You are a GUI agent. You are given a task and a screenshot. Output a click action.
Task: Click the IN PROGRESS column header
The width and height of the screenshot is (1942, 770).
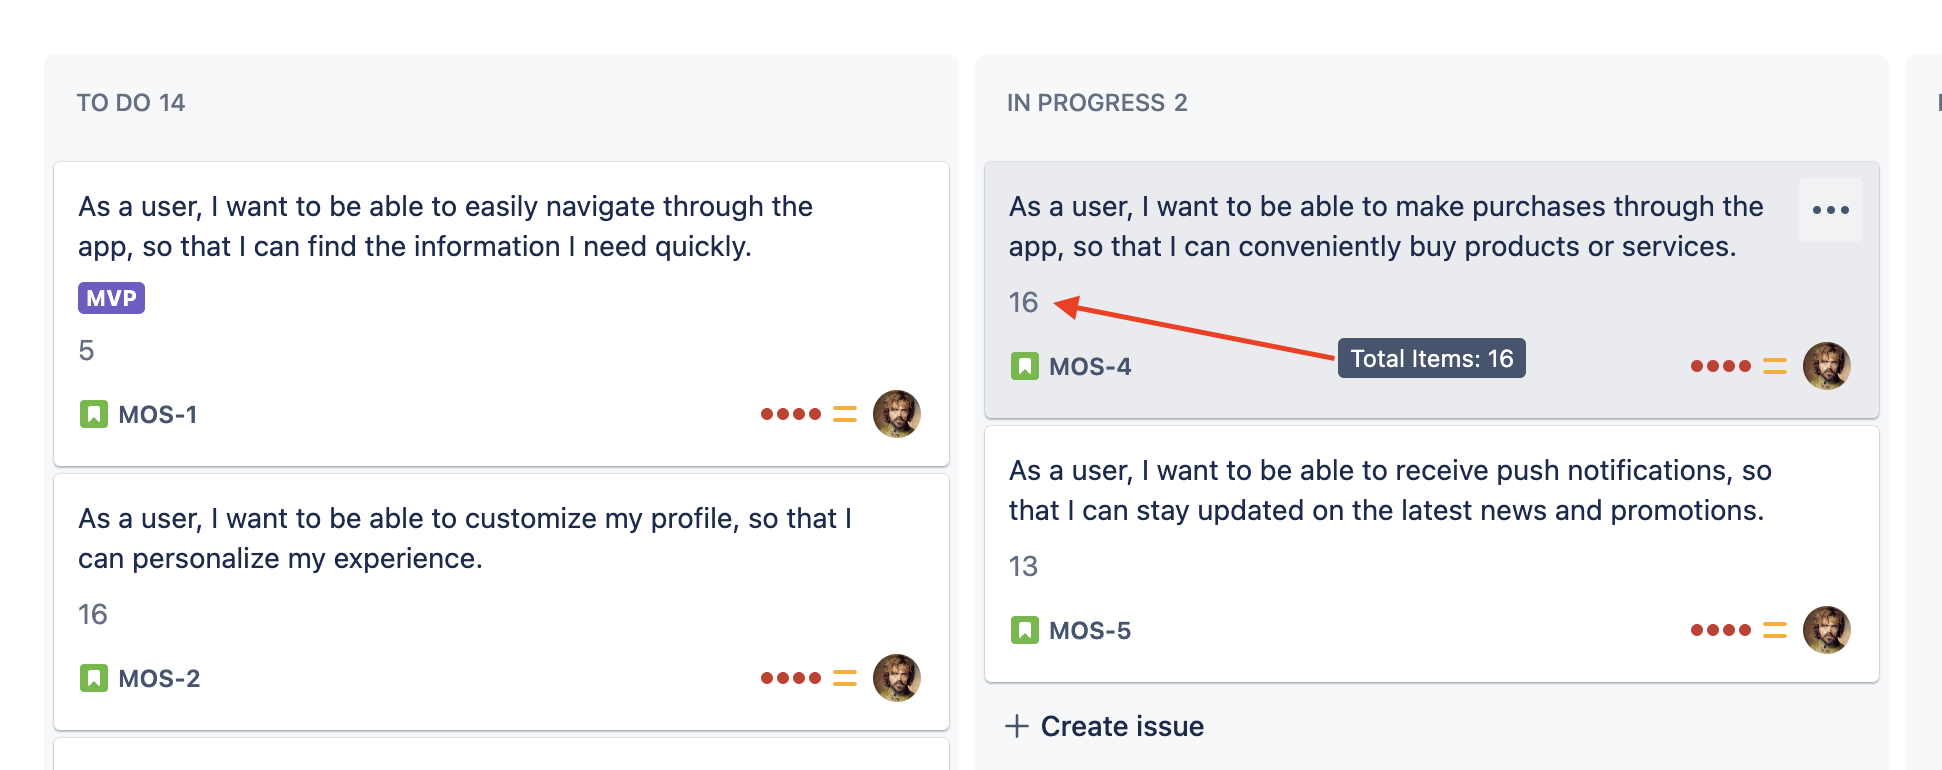pyautogui.click(x=1096, y=103)
